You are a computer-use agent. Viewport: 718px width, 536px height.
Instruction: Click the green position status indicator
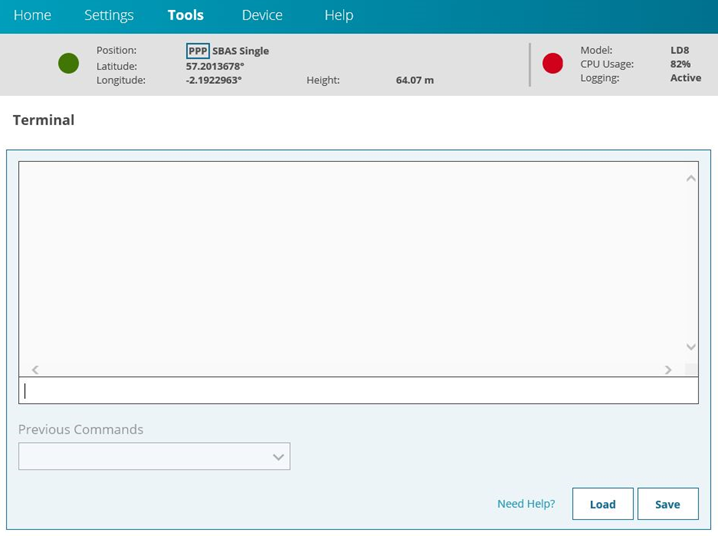68,64
